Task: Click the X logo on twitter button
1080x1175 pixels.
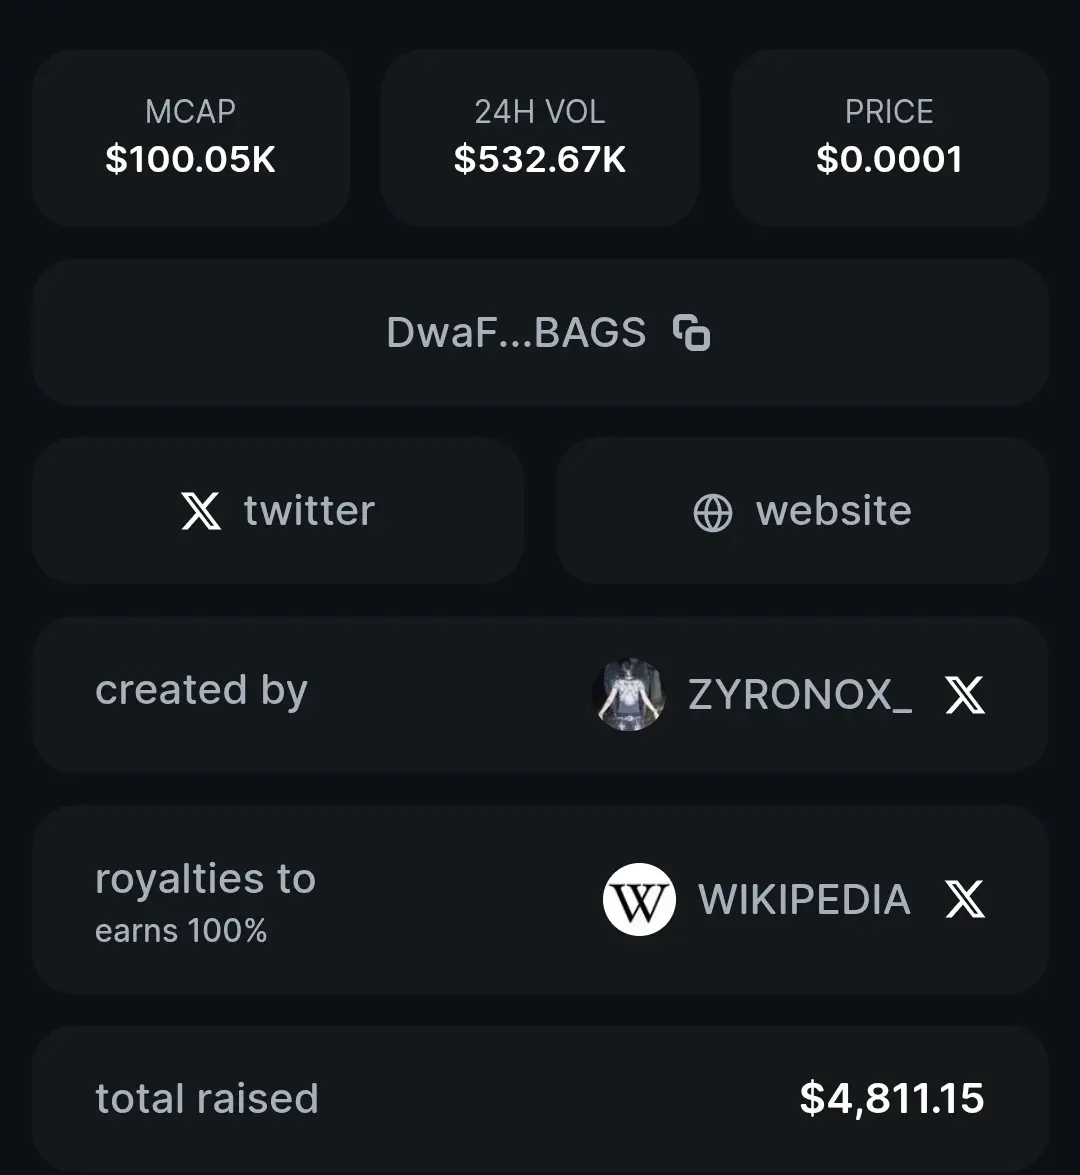Action: (201, 511)
